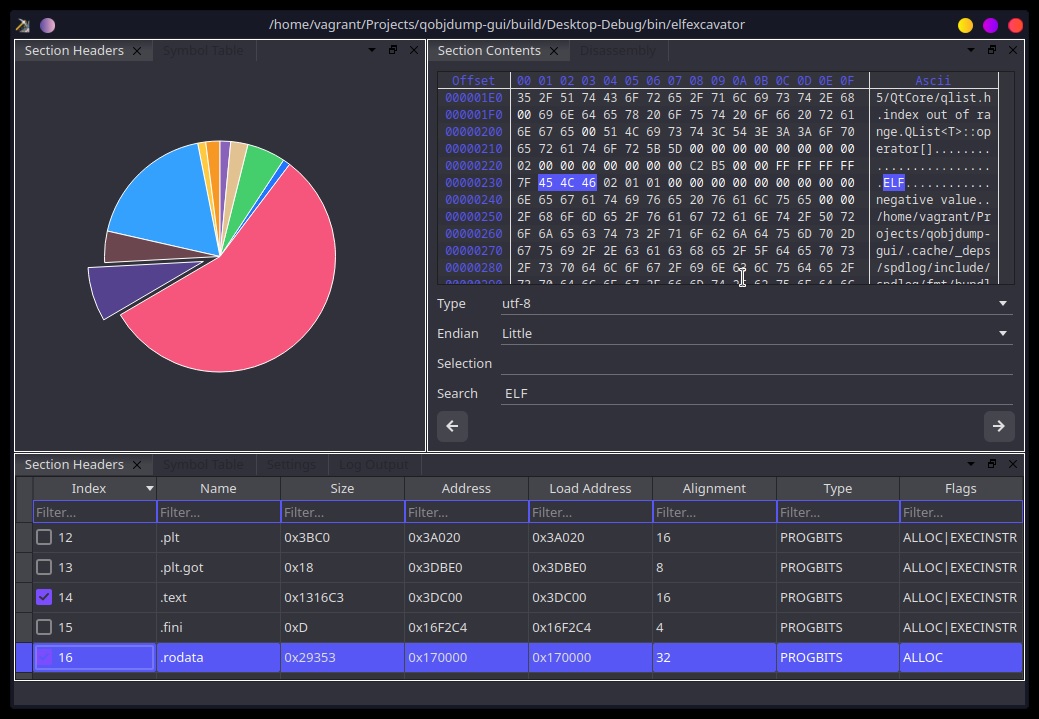Close the top-left Section Headers chart tab

click(x=138, y=51)
